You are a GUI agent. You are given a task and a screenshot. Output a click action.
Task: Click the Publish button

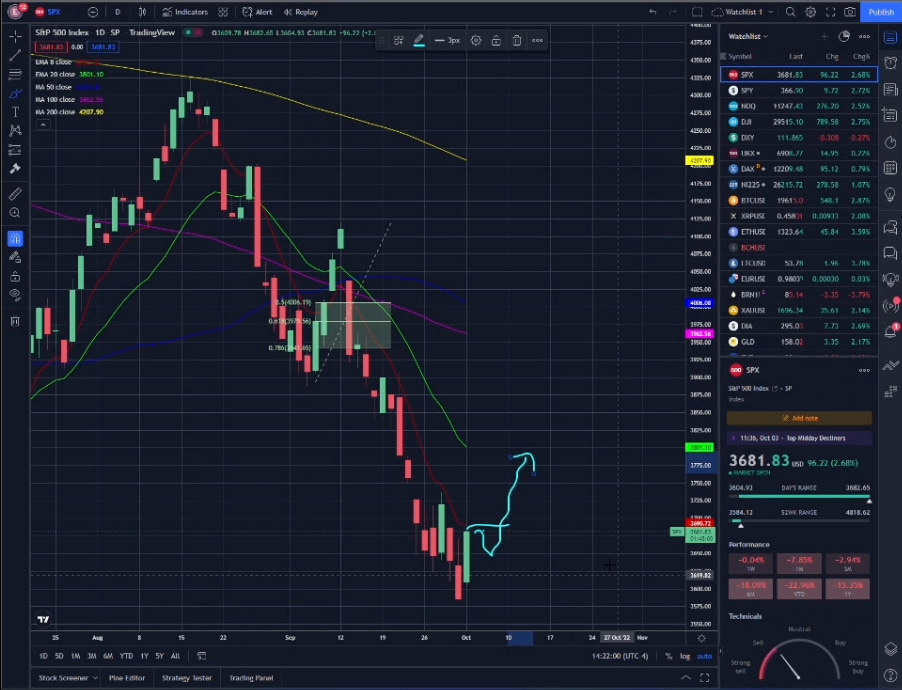coord(881,12)
